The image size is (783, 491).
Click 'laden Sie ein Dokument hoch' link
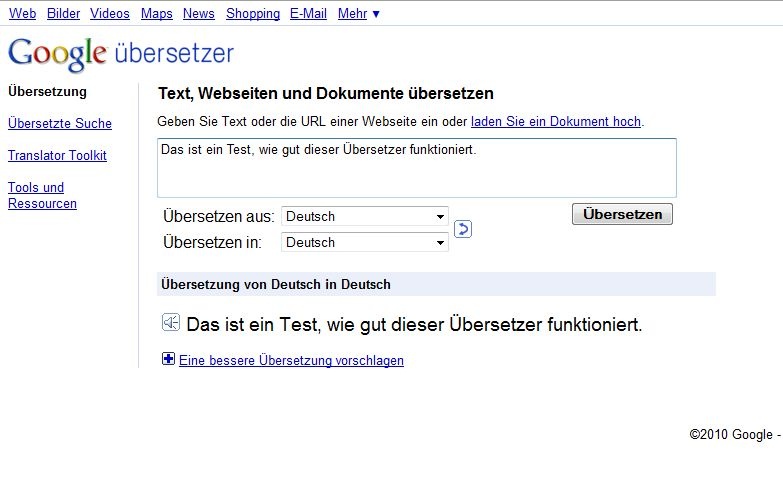point(556,121)
